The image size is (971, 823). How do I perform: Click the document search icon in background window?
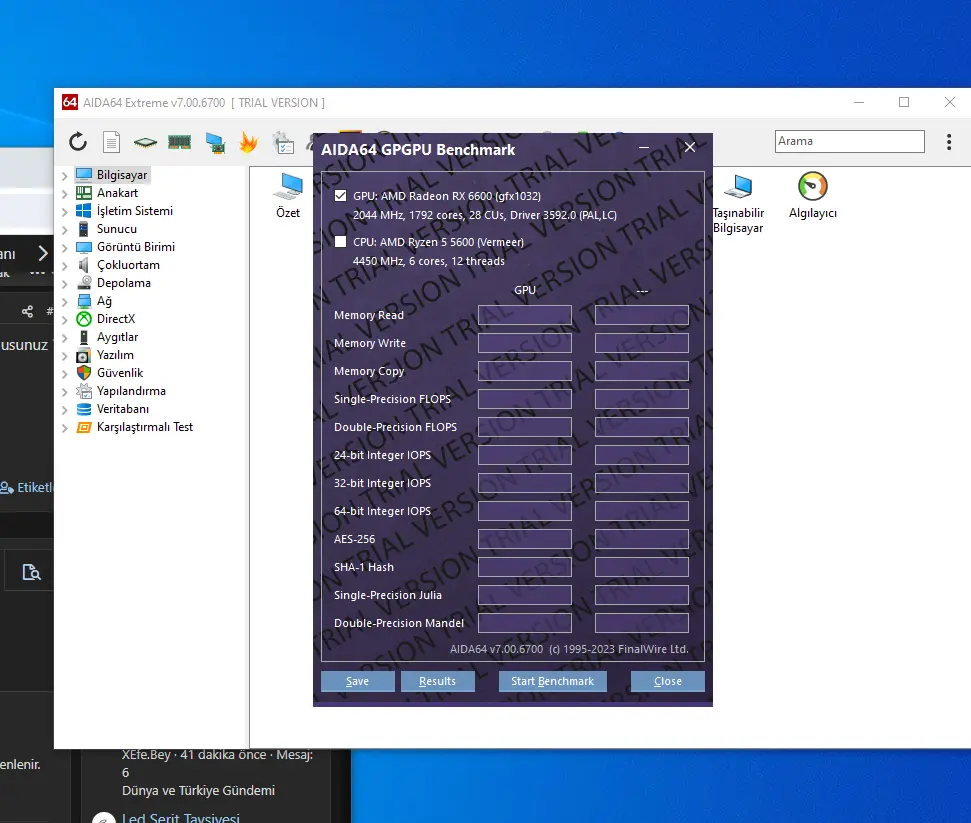[31, 572]
